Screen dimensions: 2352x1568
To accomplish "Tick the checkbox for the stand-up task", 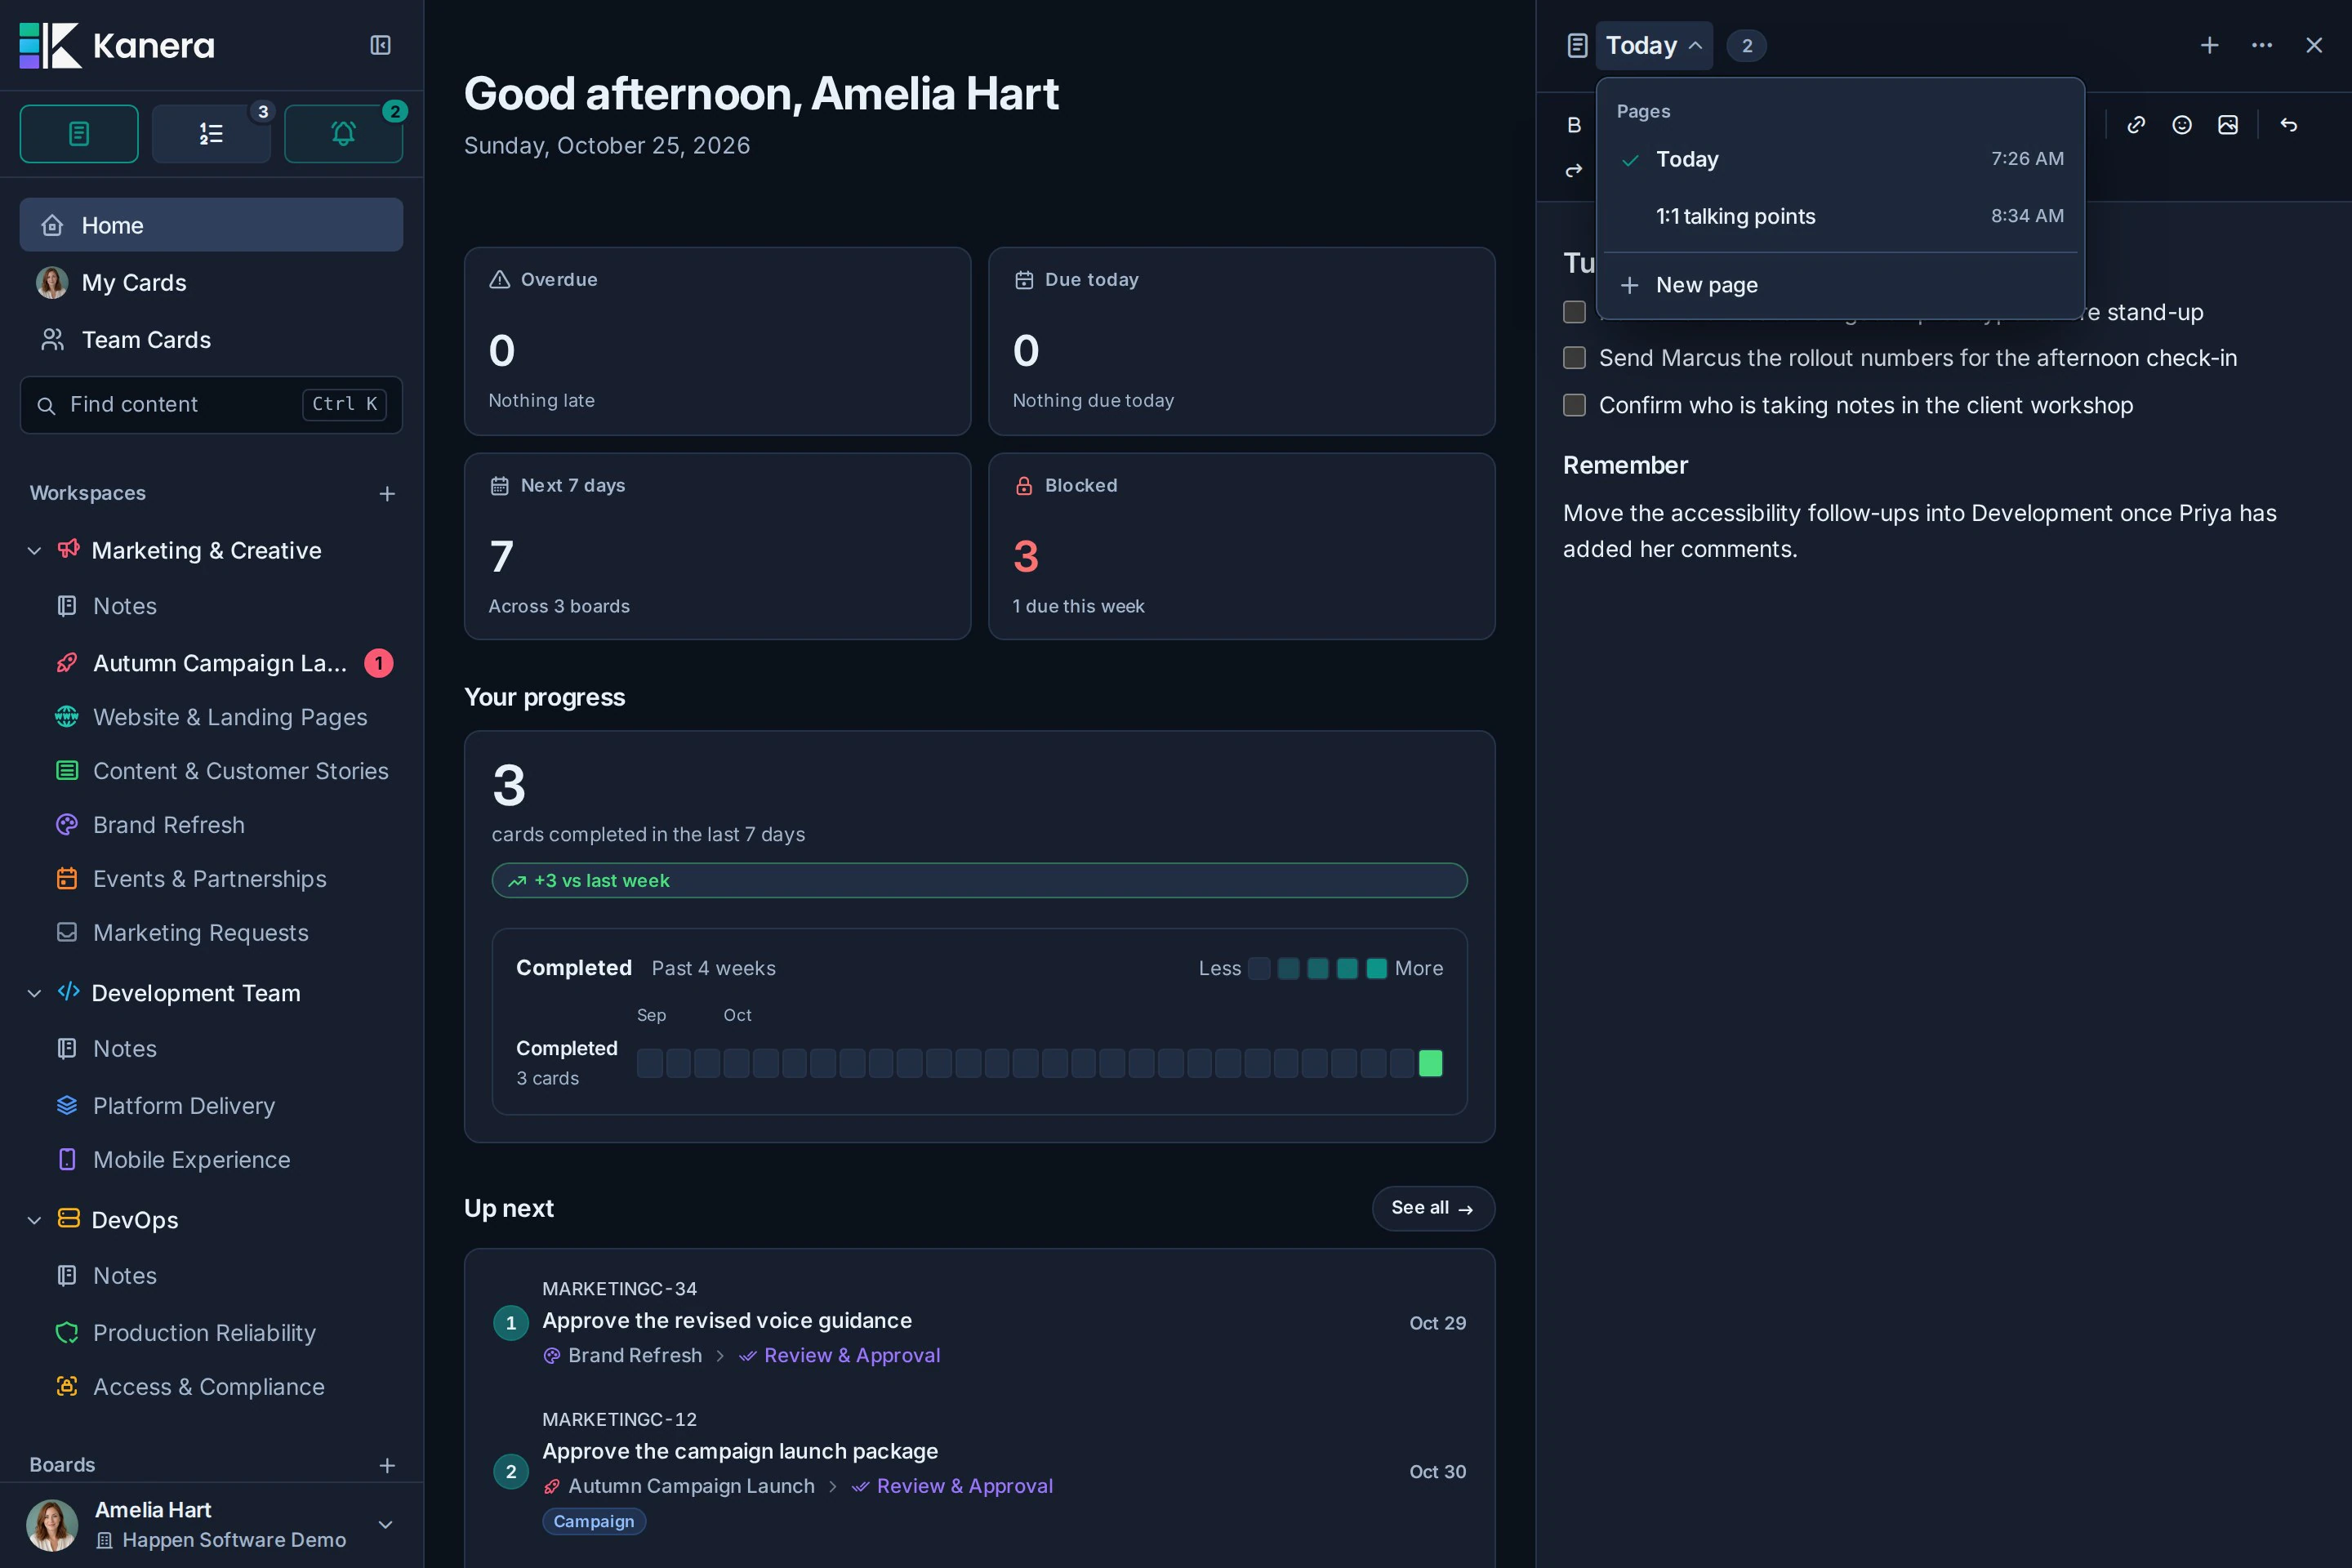I will (x=1574, y=312).
